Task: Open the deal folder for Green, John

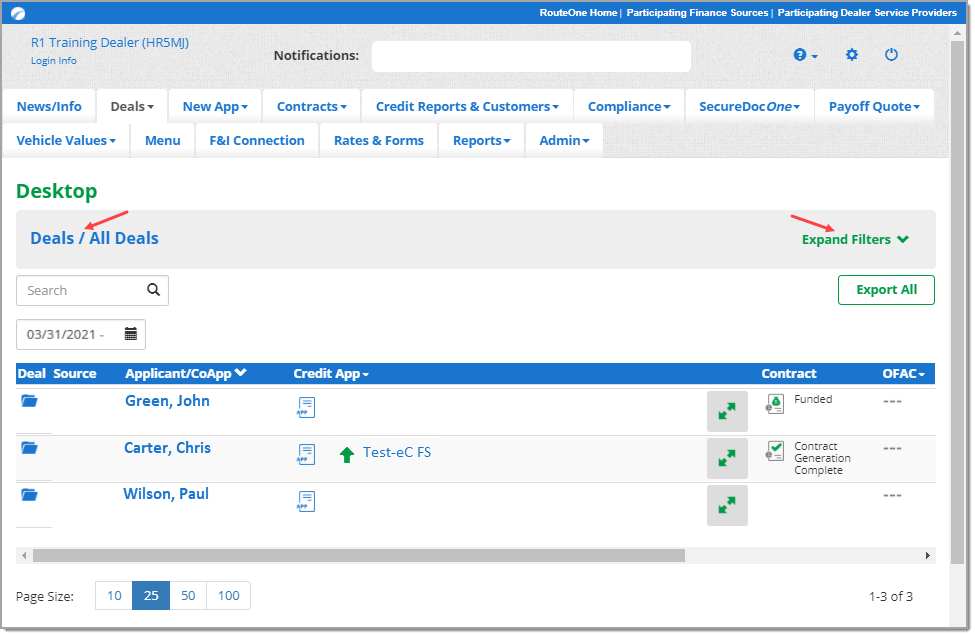Action: click(x=29, y=401)
